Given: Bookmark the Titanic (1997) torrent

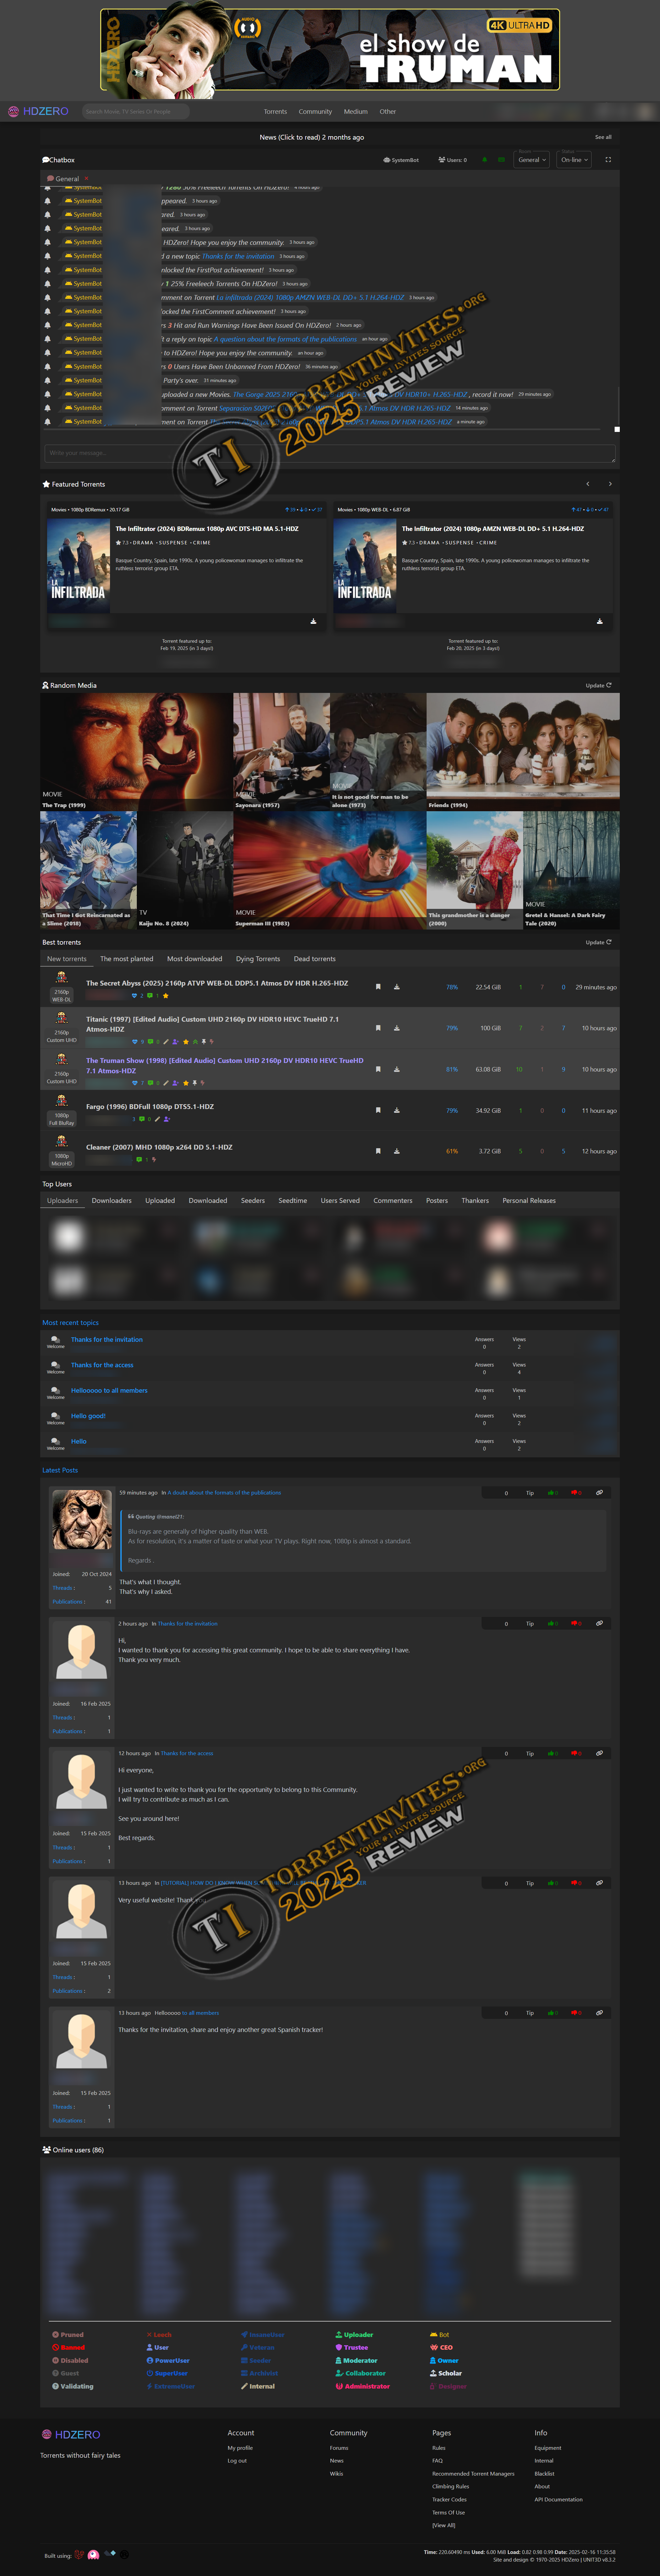Looking at the screenshot, I should 378,1028.
